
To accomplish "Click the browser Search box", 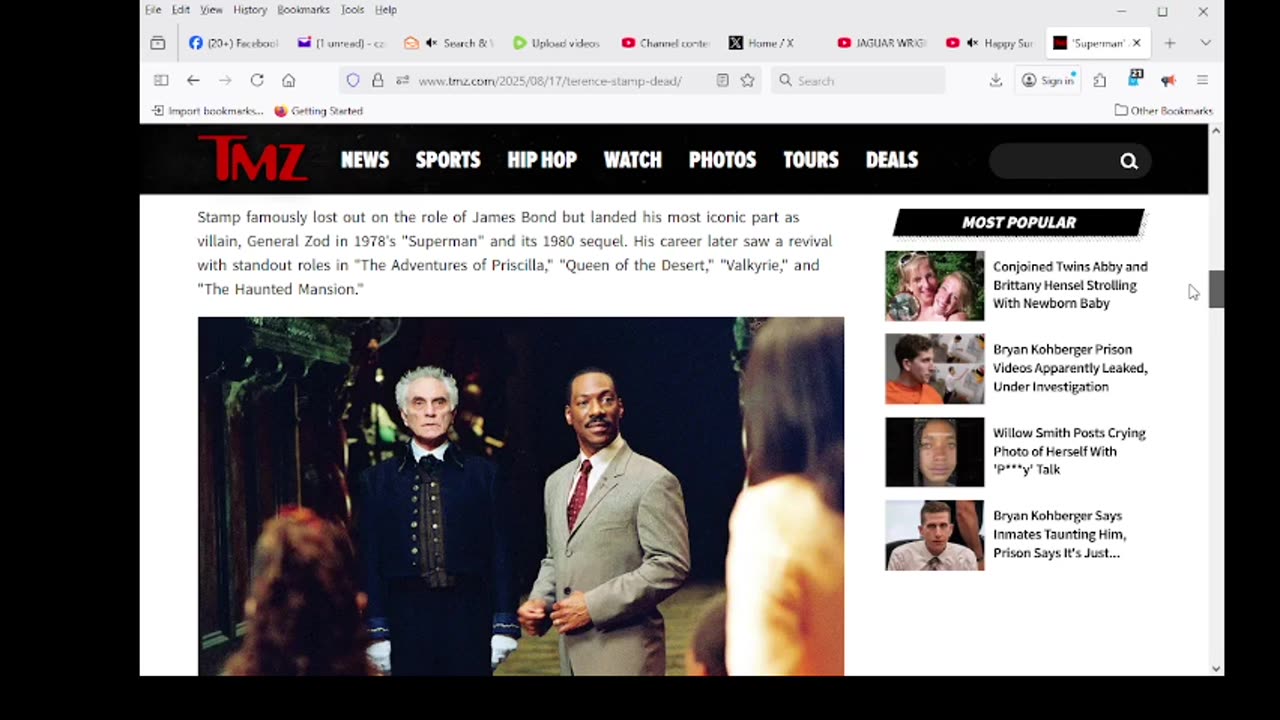I will (858, 81).
